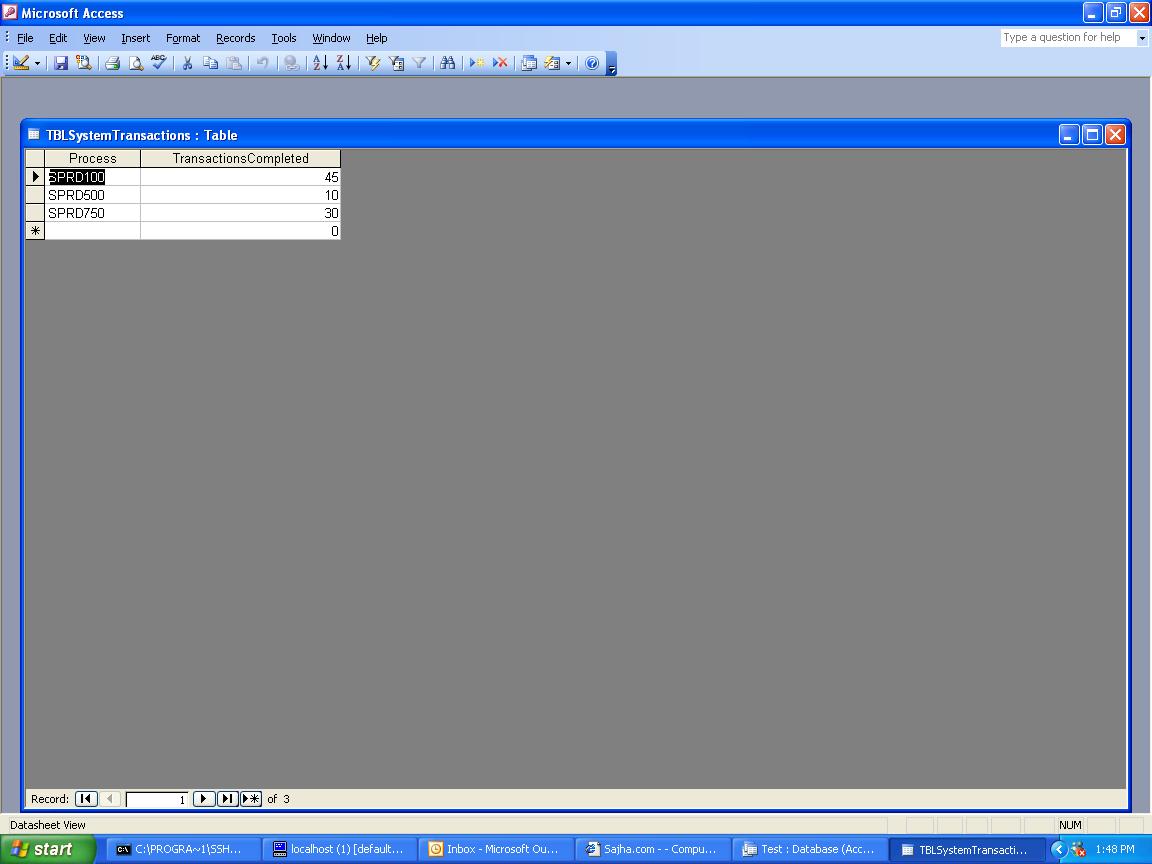Image resolution: width=1152 pixels, height=864 pixels.
Task: Open the View button dropdown arrow
Action: point(38,63)
